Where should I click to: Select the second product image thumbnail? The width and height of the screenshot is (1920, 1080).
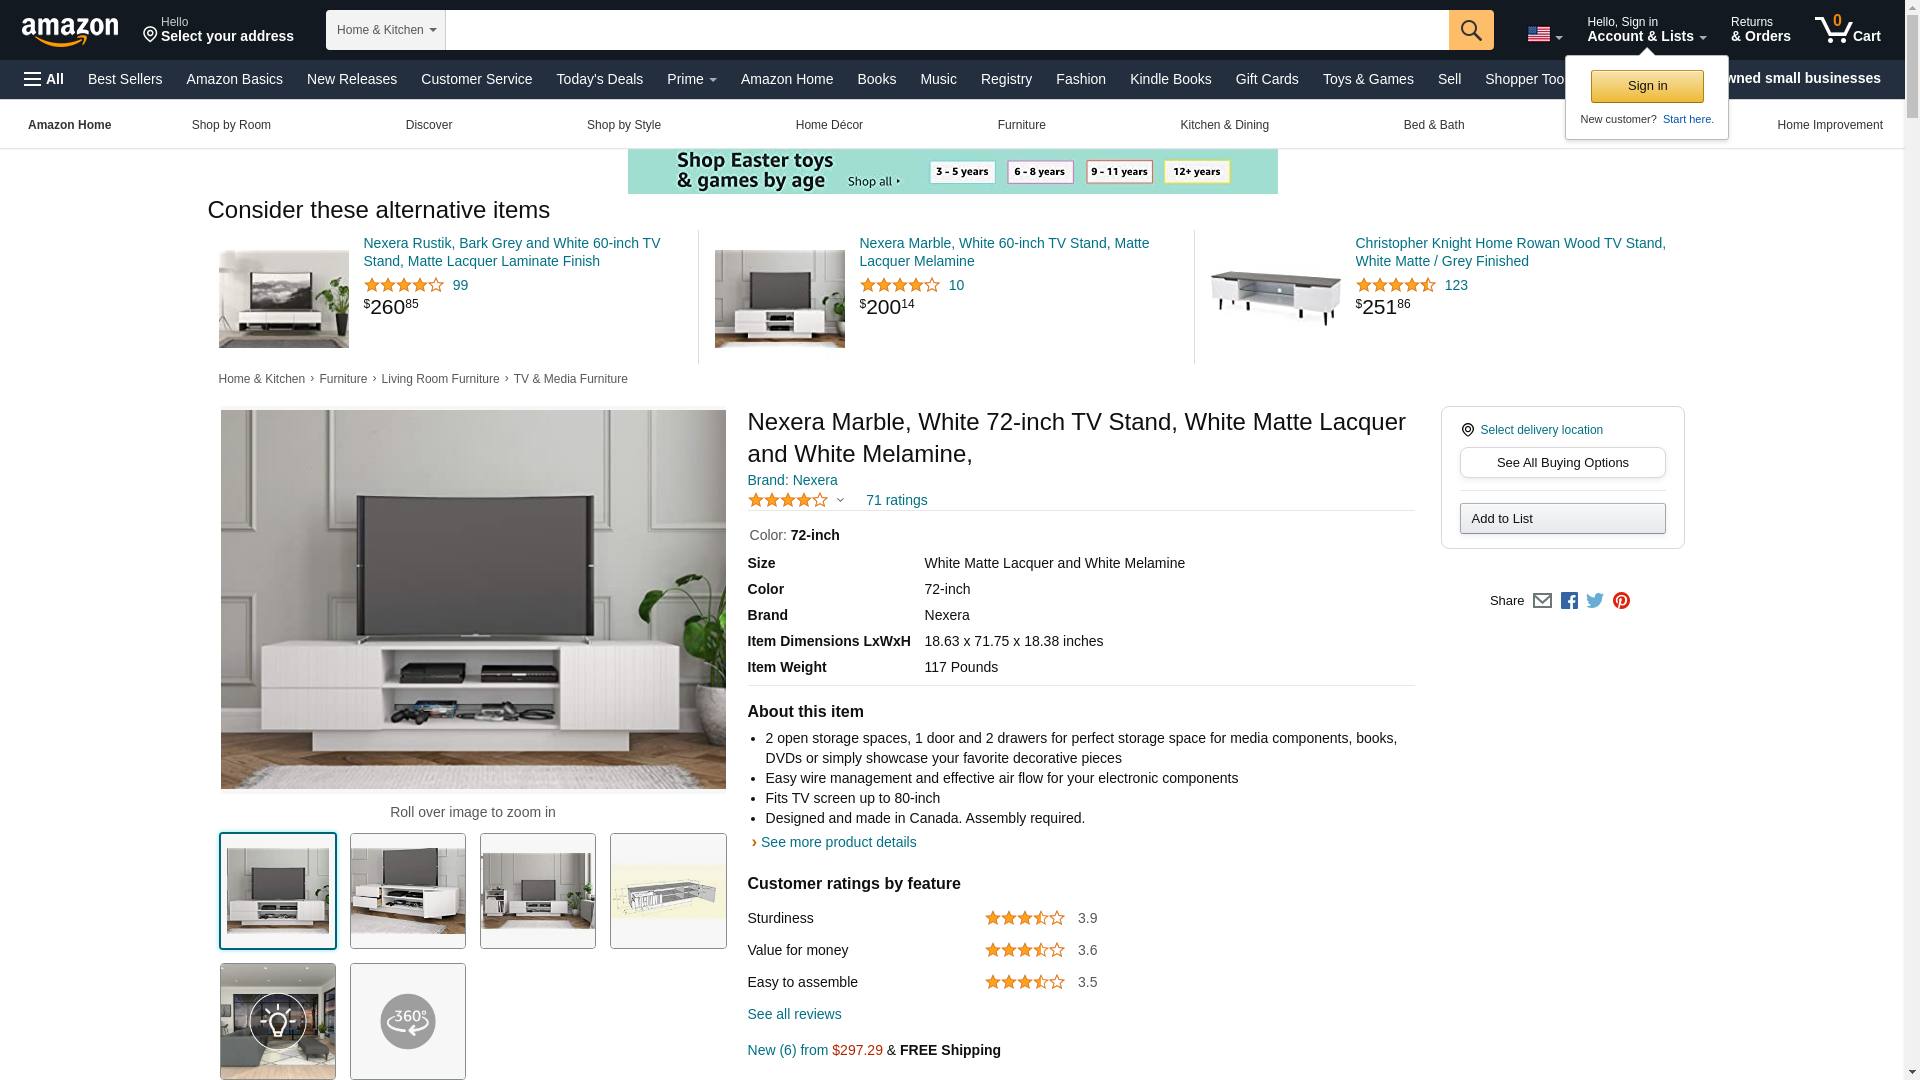(408, 891)
